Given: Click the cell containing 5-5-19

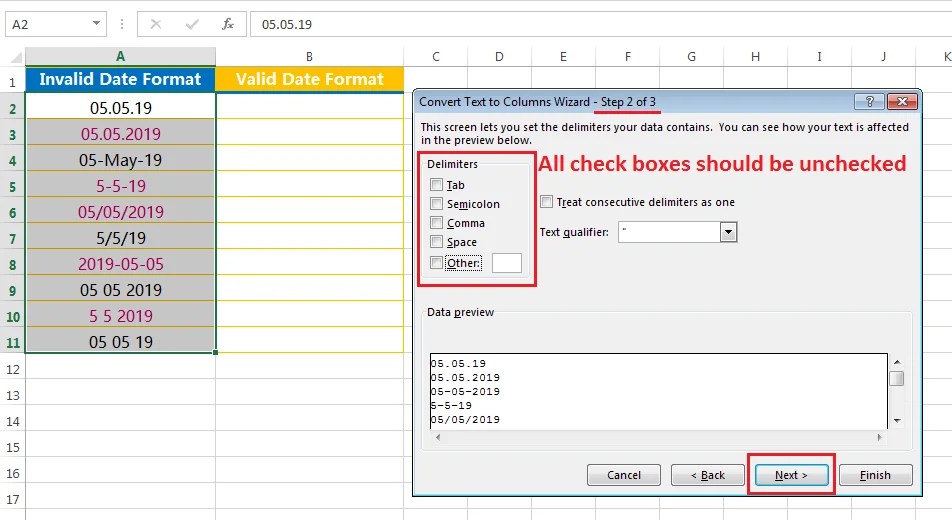Looking at the screenshot, I should click(x=120, y=186).
